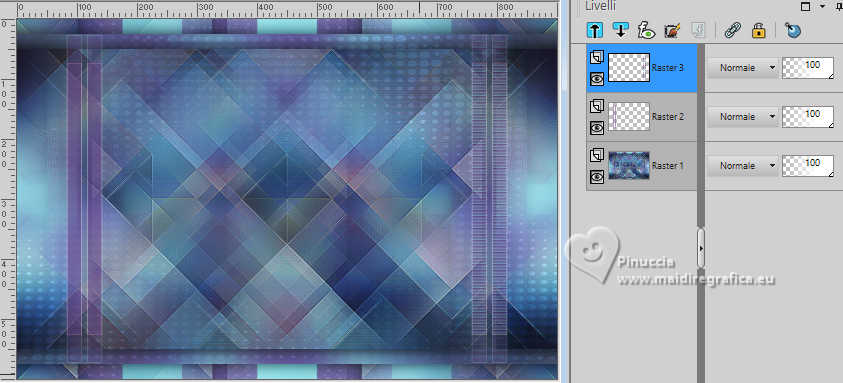Screen dimensions: 843x383
Task: Click the Livelli panel float window button
Action: click(805, 6)
